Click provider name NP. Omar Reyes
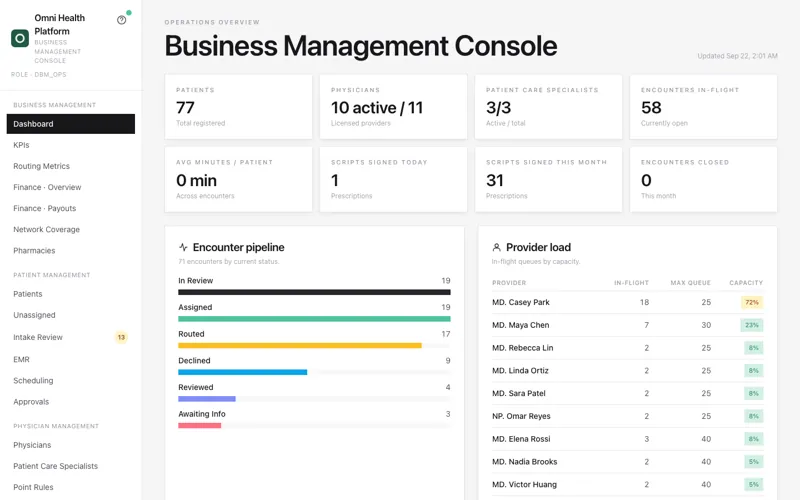The height and width of the screenshot is (500, 800). point(521,416)
